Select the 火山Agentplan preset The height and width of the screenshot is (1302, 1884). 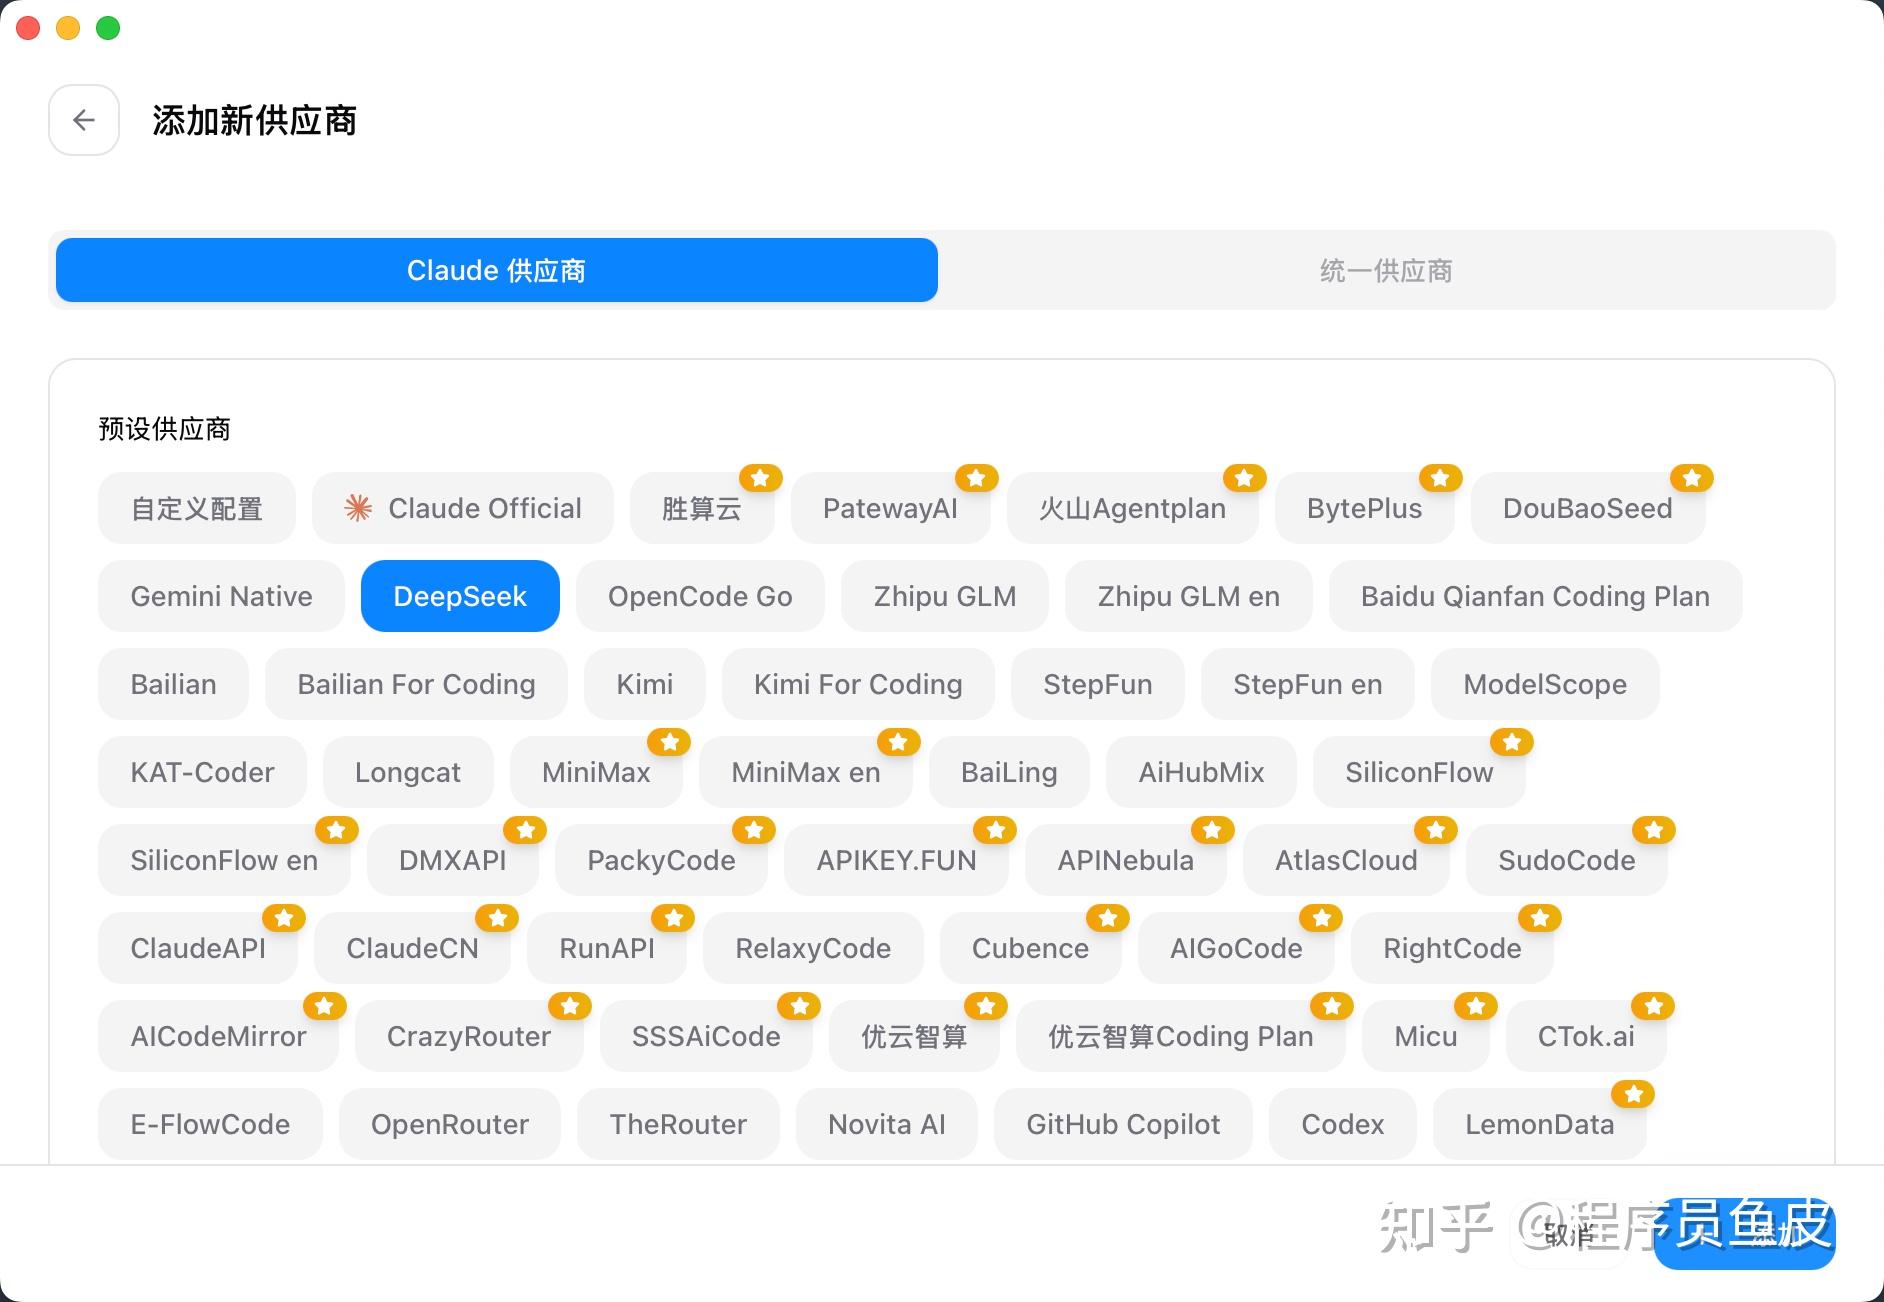click(x=1132, y=508)
